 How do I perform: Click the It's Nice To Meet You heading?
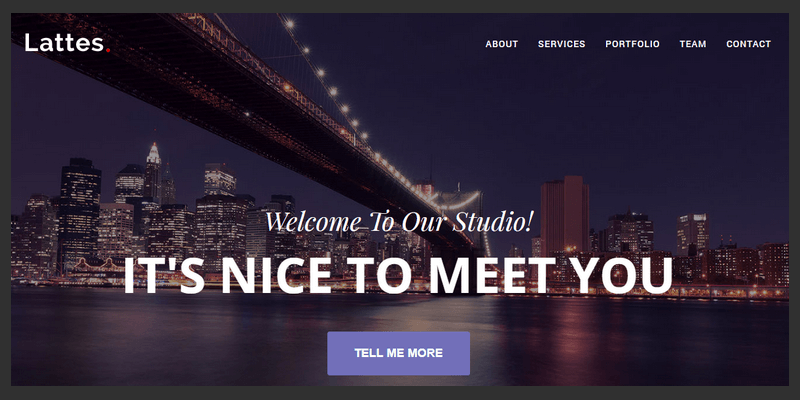point(398,275)
